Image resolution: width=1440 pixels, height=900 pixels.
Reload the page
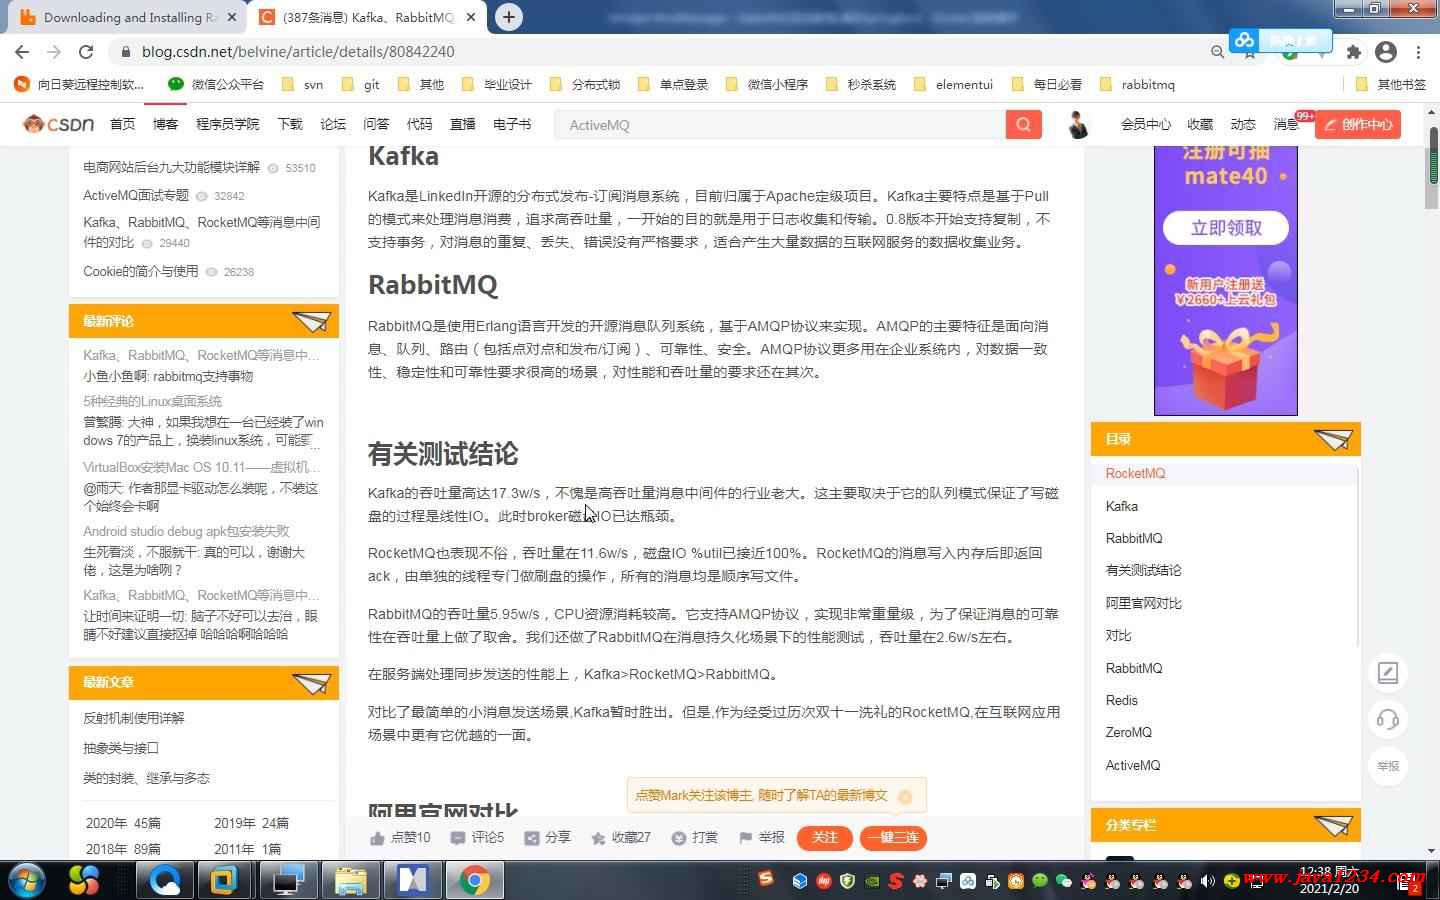click(x=86, y=52)
